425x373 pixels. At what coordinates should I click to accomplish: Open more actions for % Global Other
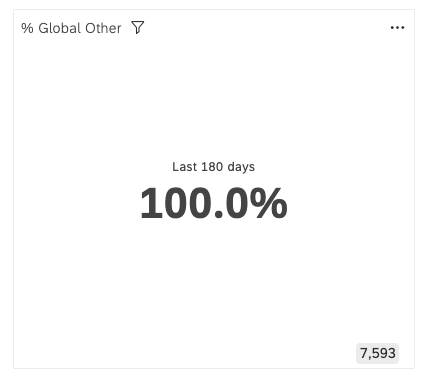pyautogui.click(x=397, y=28)
